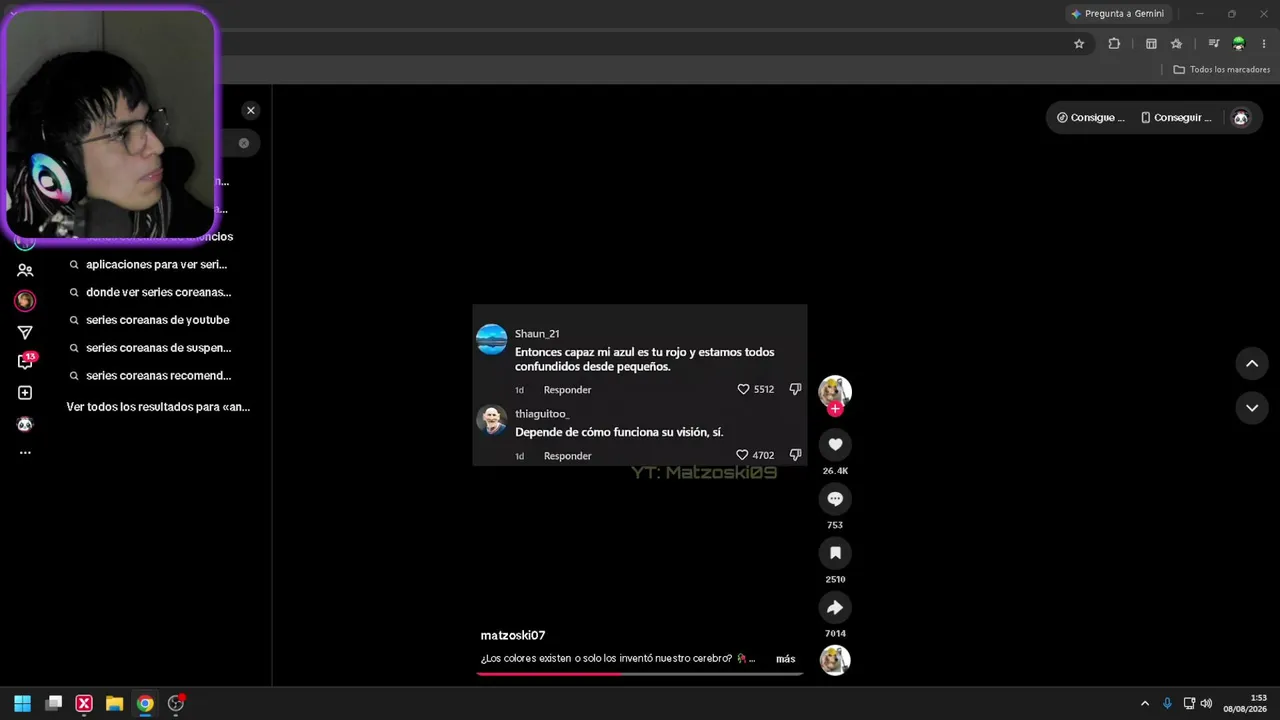This screenshot has height=720, width=1280.
Task: Clear the search field text
Action: (x=243, y=143)
